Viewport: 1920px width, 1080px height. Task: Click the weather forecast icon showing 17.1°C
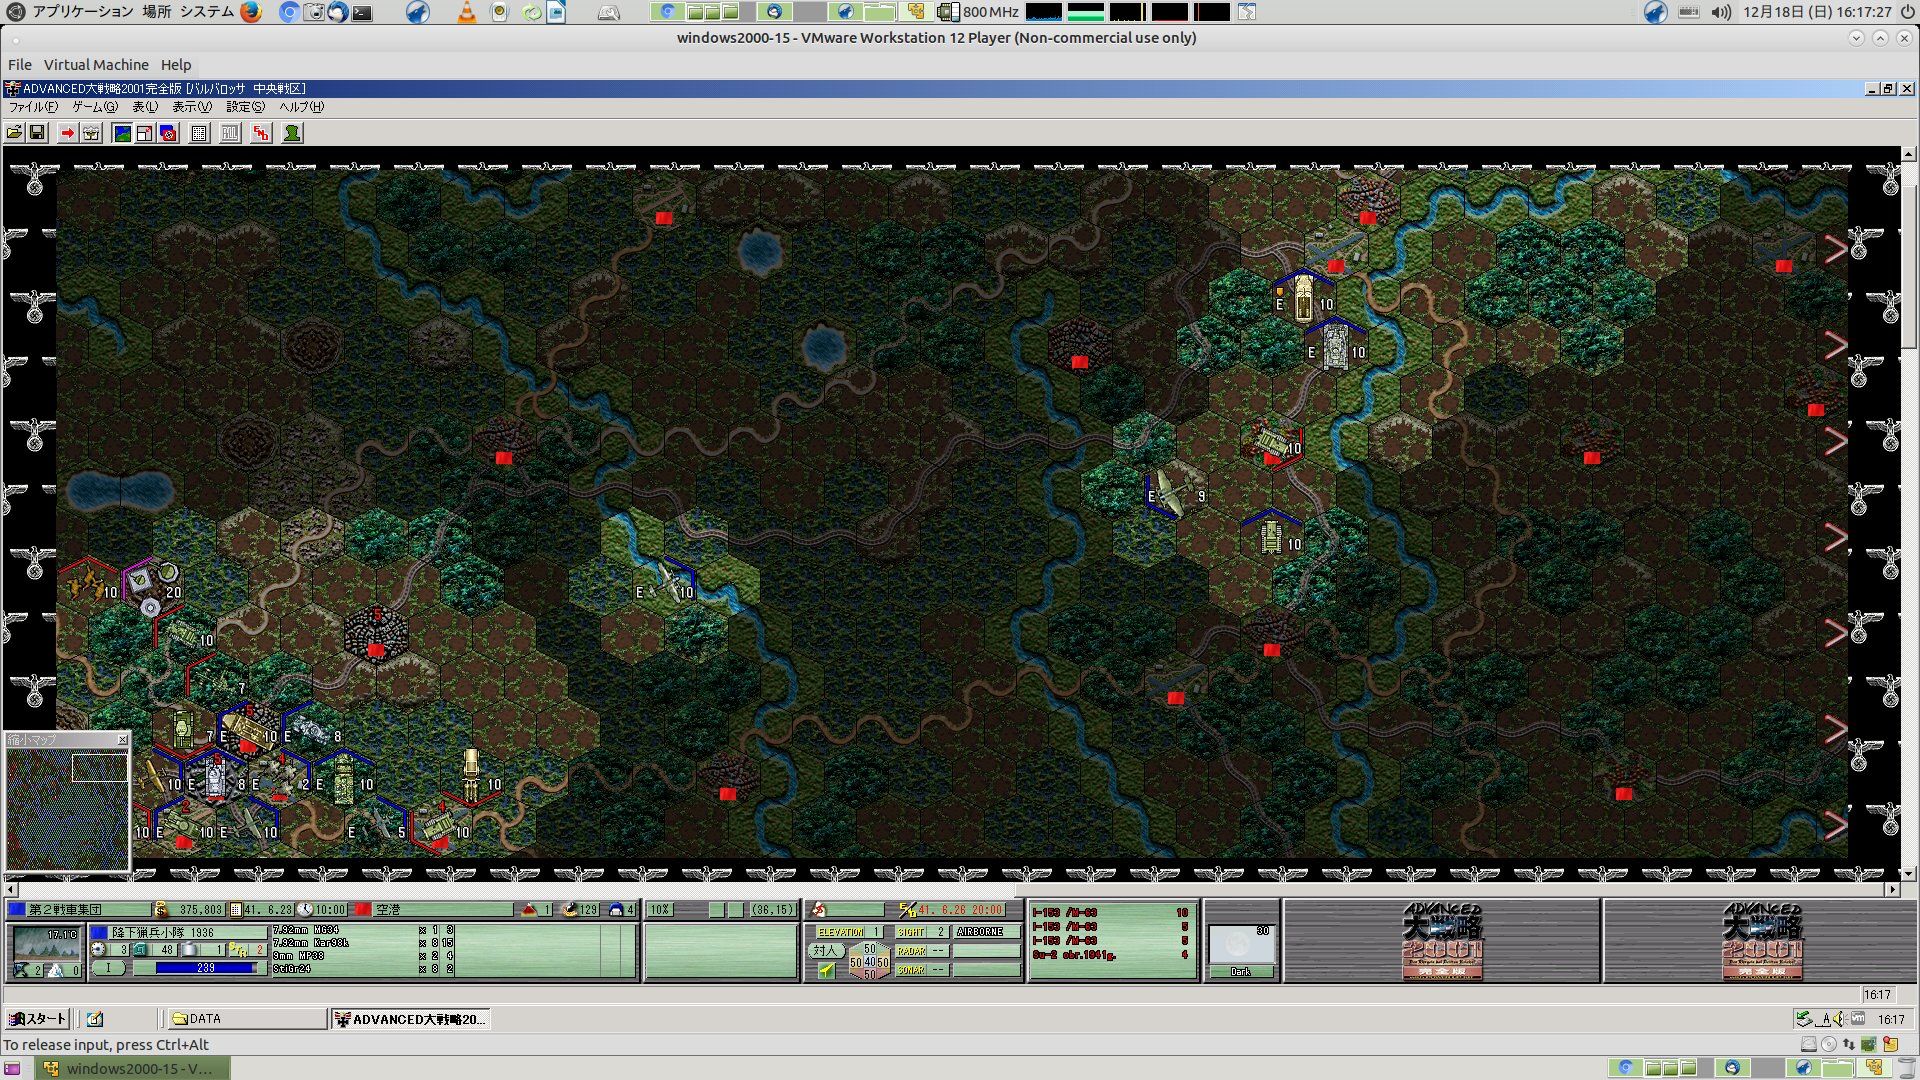[x=47, y=944]
